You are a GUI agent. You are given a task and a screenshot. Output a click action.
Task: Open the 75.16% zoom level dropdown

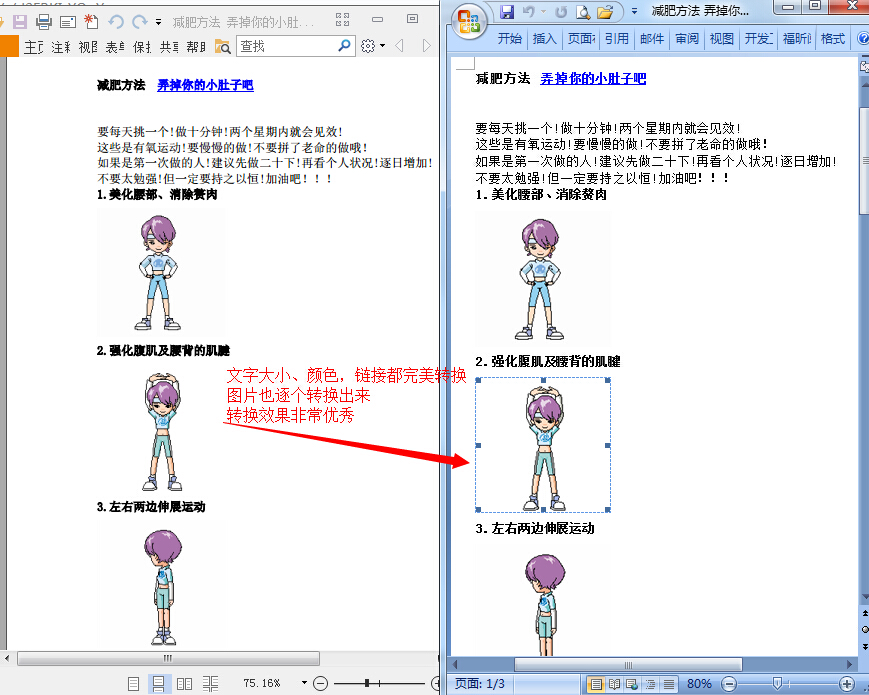click(304, 682)
